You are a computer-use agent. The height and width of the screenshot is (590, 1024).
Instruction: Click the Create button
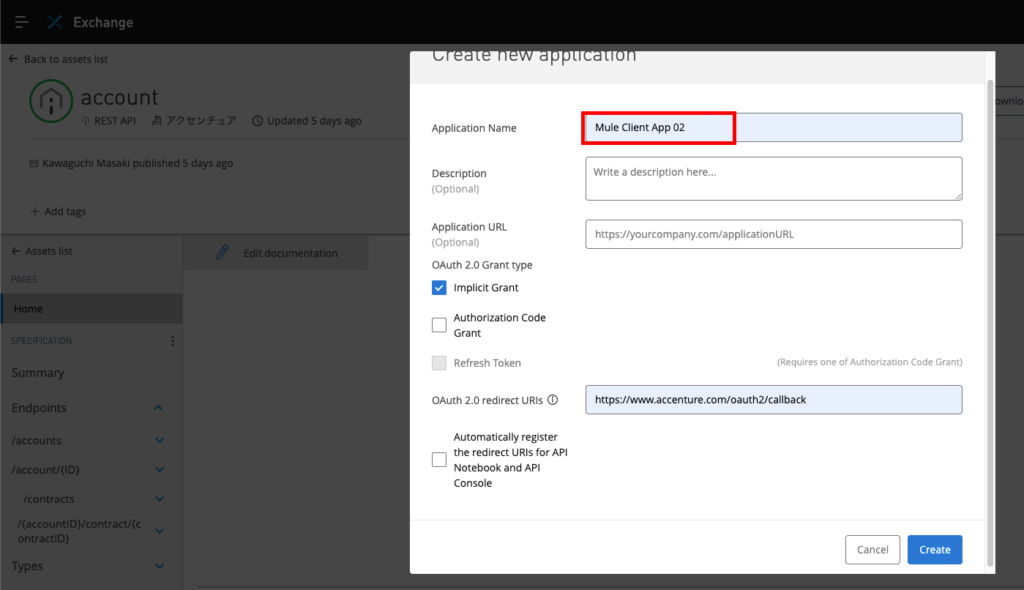pyautogui.click(x=934, y=549)
